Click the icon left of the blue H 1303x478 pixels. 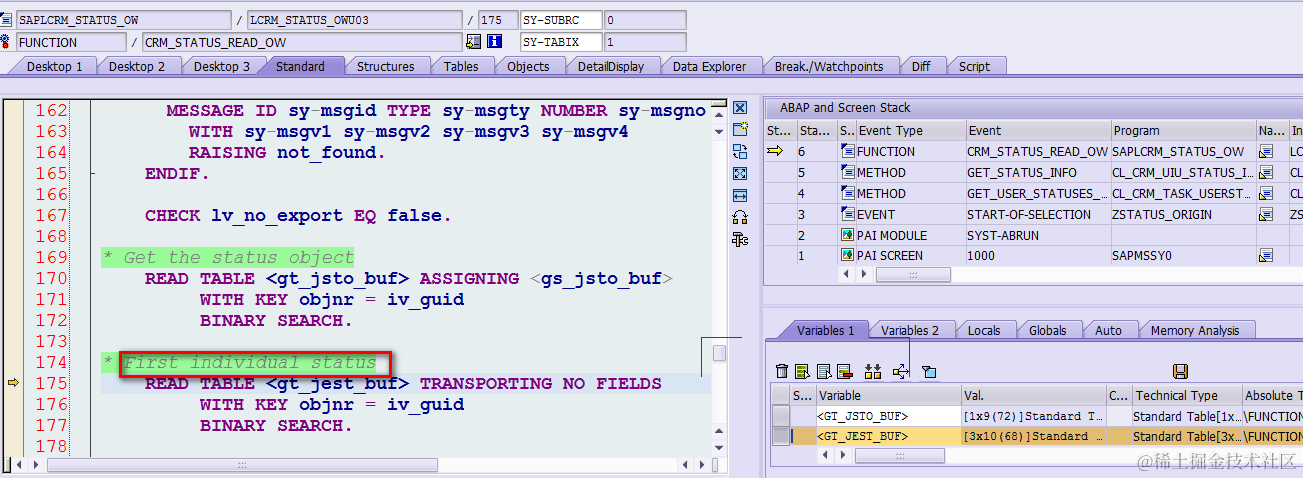(474, 42)
